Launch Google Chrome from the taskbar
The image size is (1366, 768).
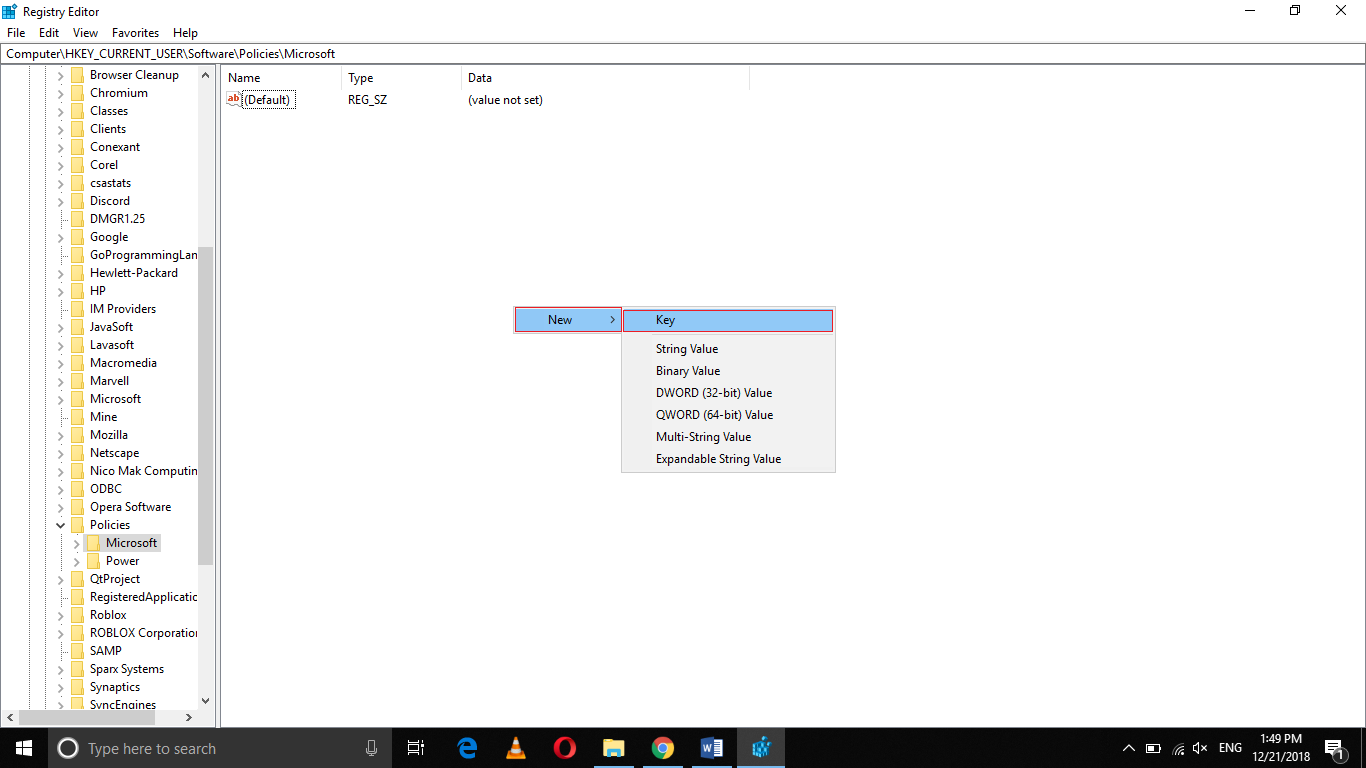point(663,748)
